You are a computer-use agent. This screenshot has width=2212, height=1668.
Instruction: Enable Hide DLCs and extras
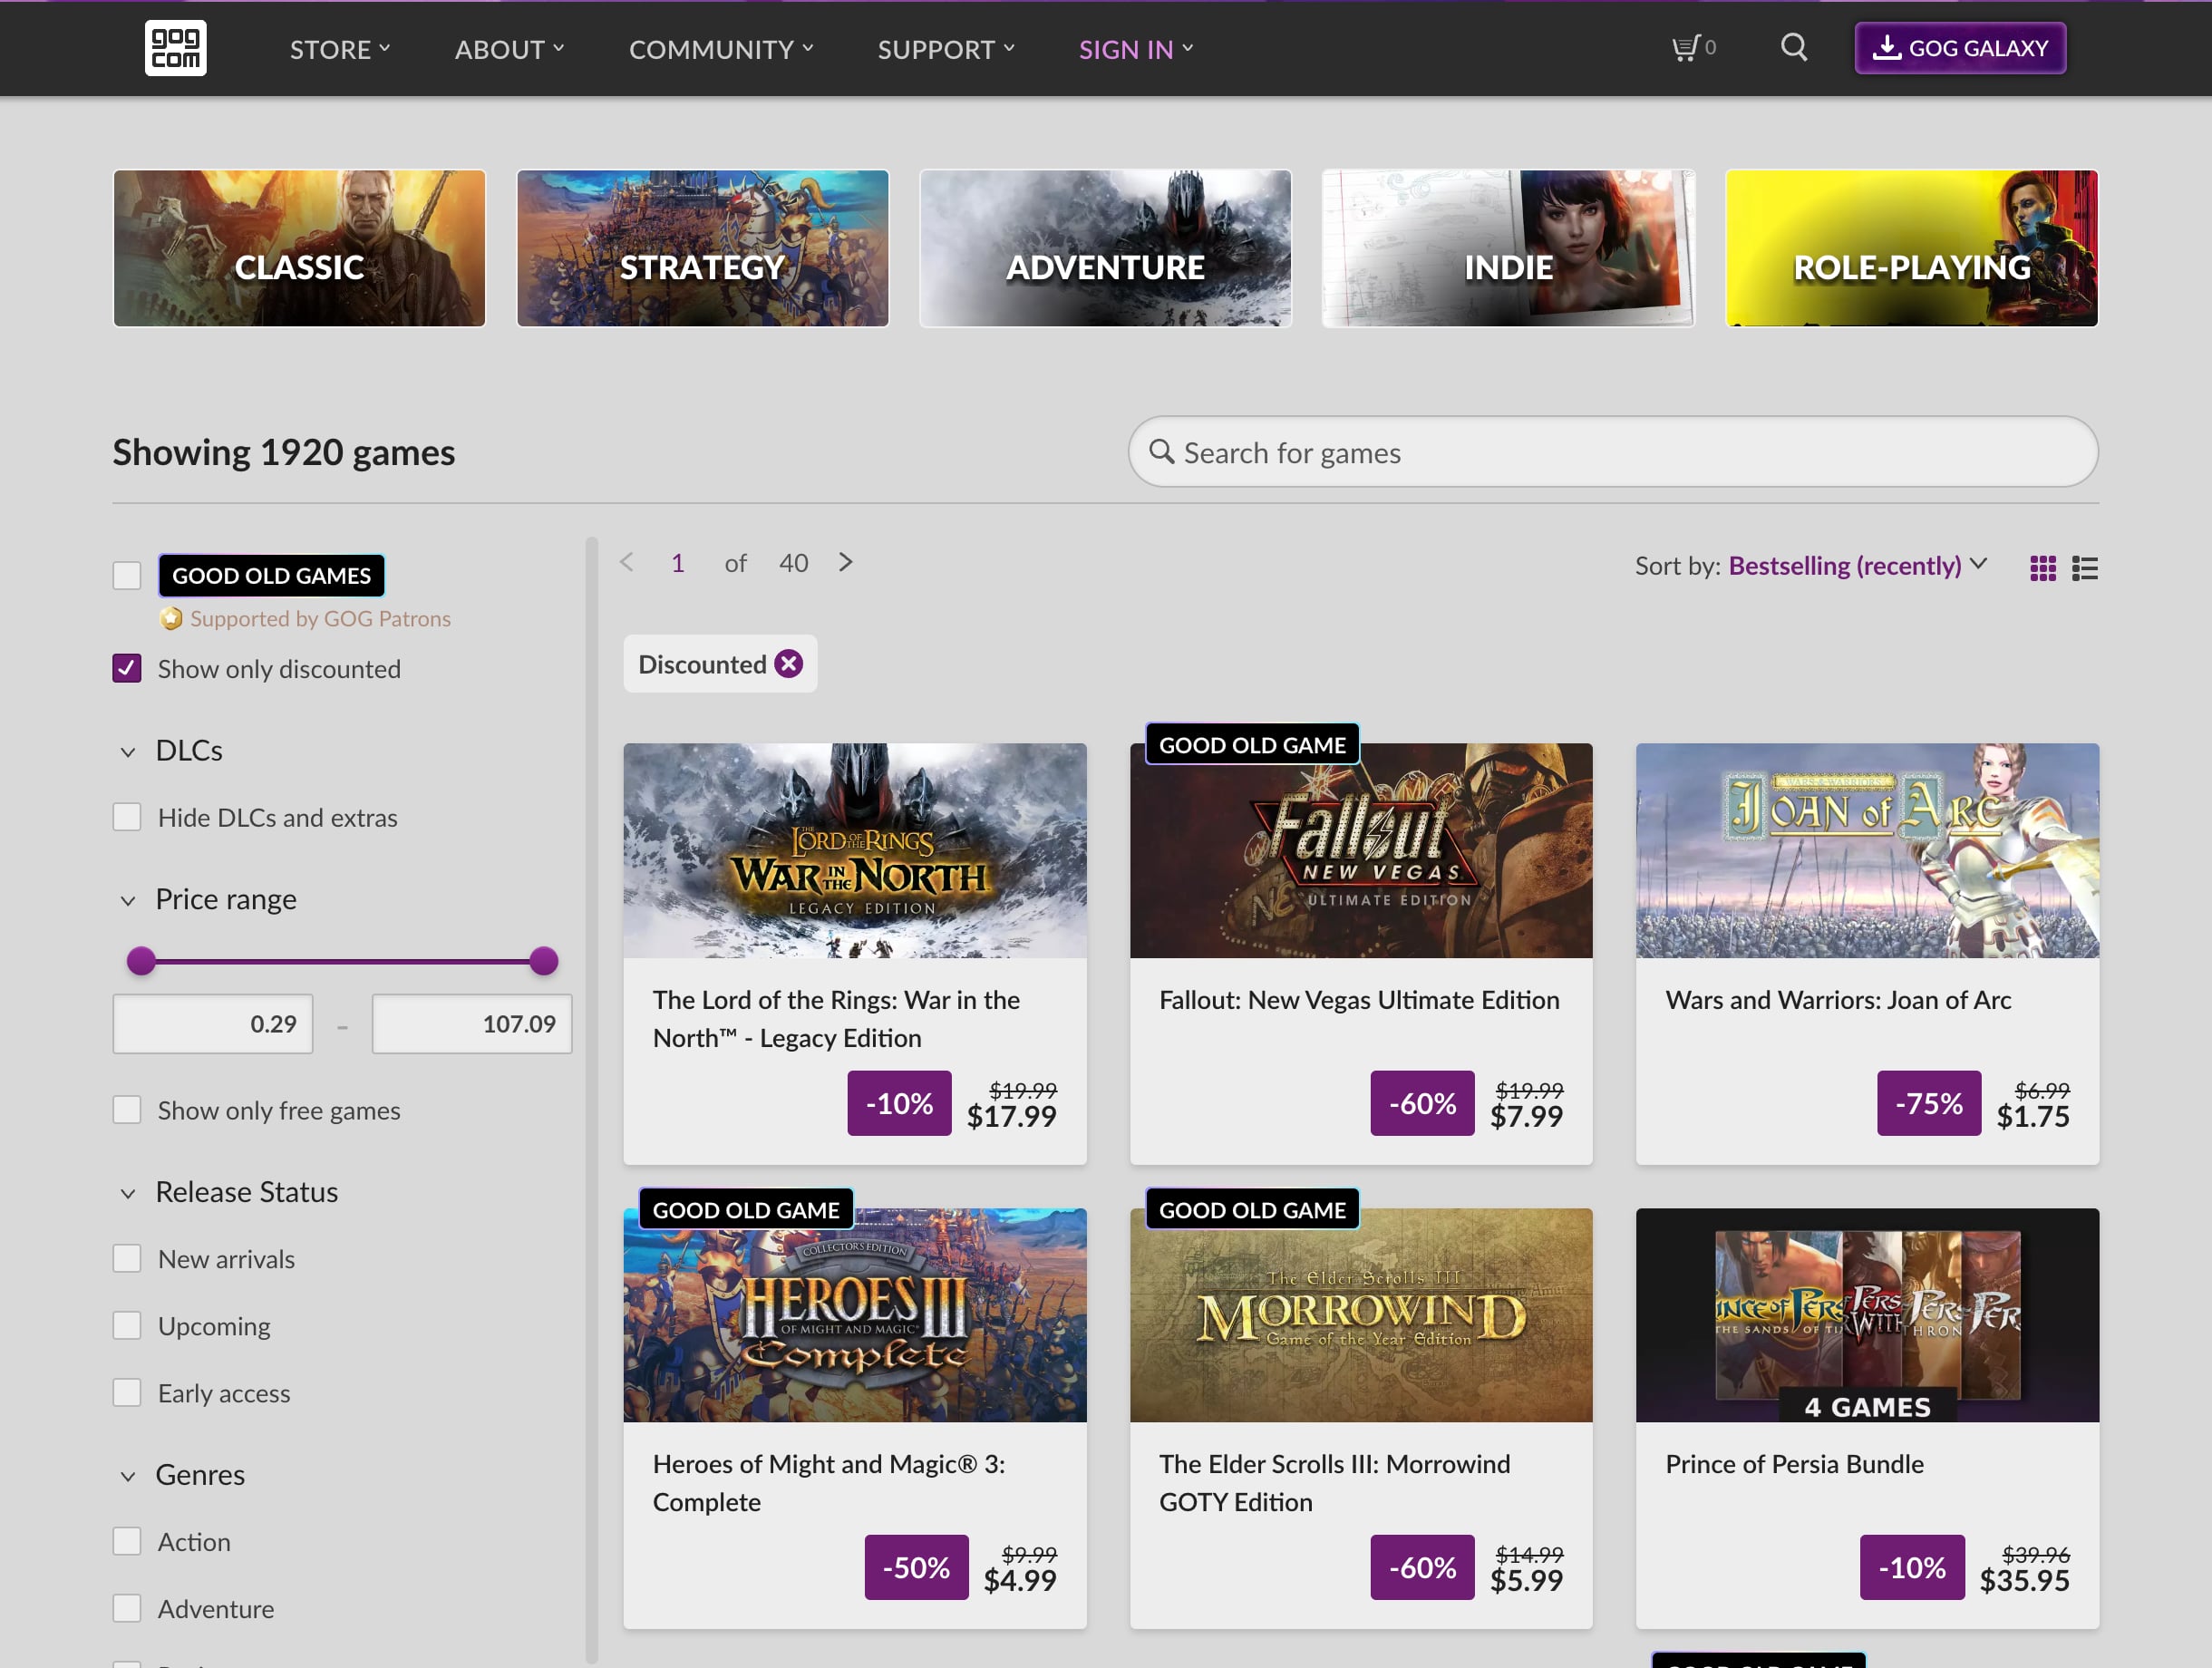tap(127, 817)
